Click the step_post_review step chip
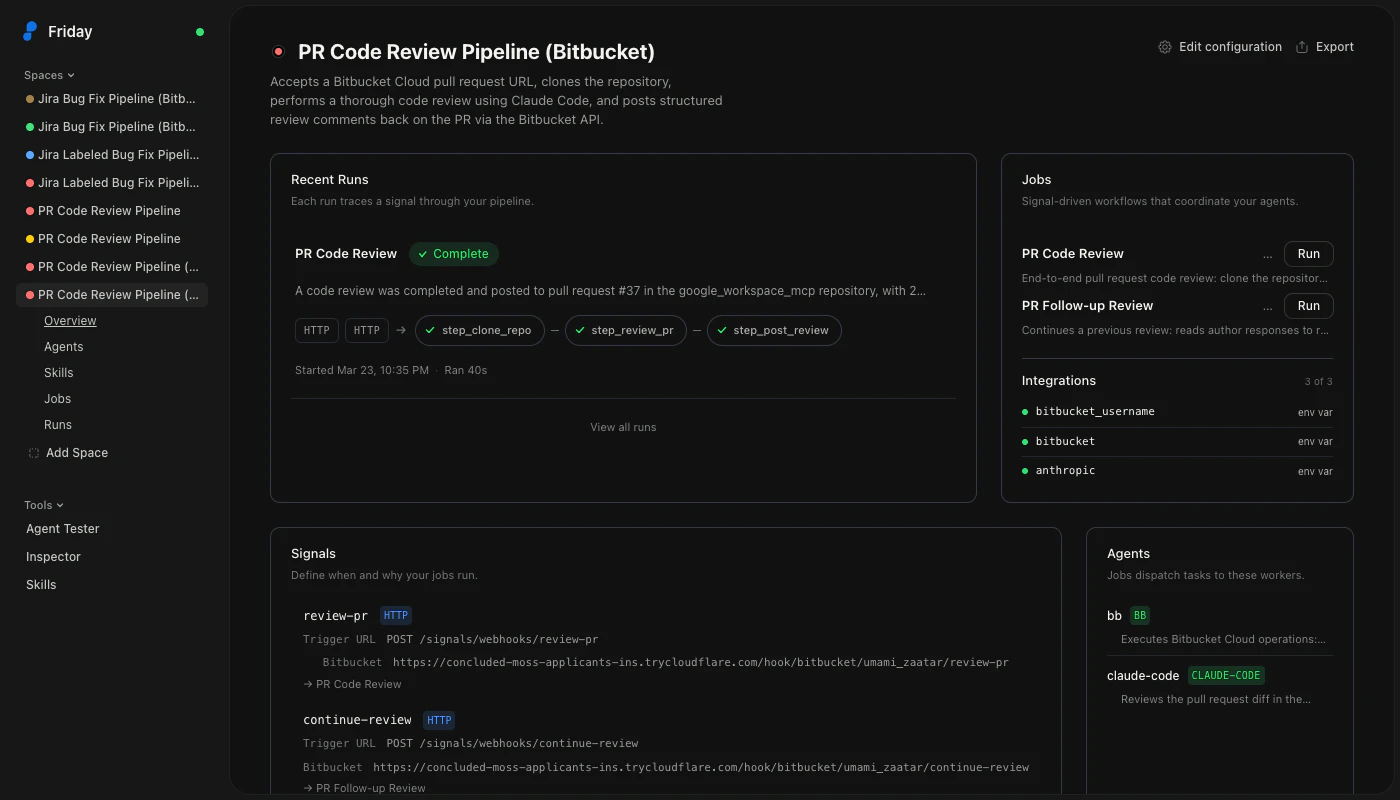The image size is (1400, 800). [774, 330]
